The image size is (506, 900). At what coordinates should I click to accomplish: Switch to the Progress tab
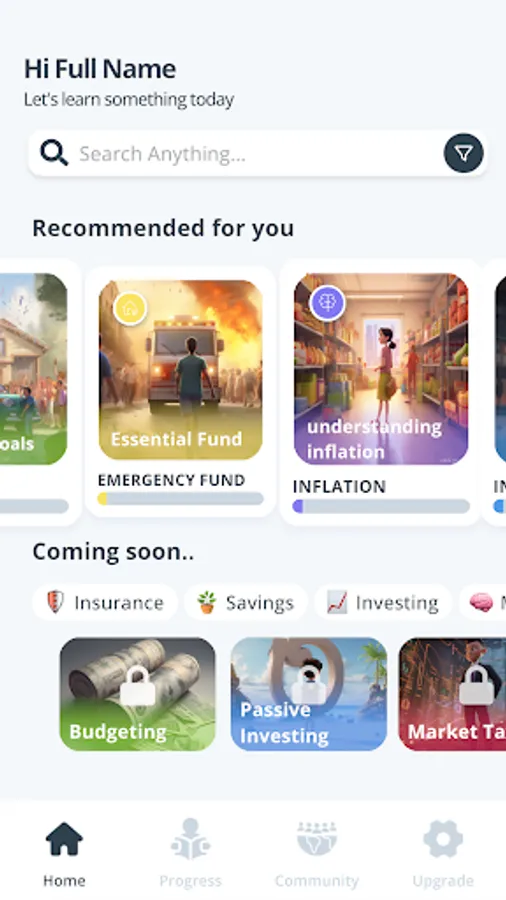tap(190, 854)
